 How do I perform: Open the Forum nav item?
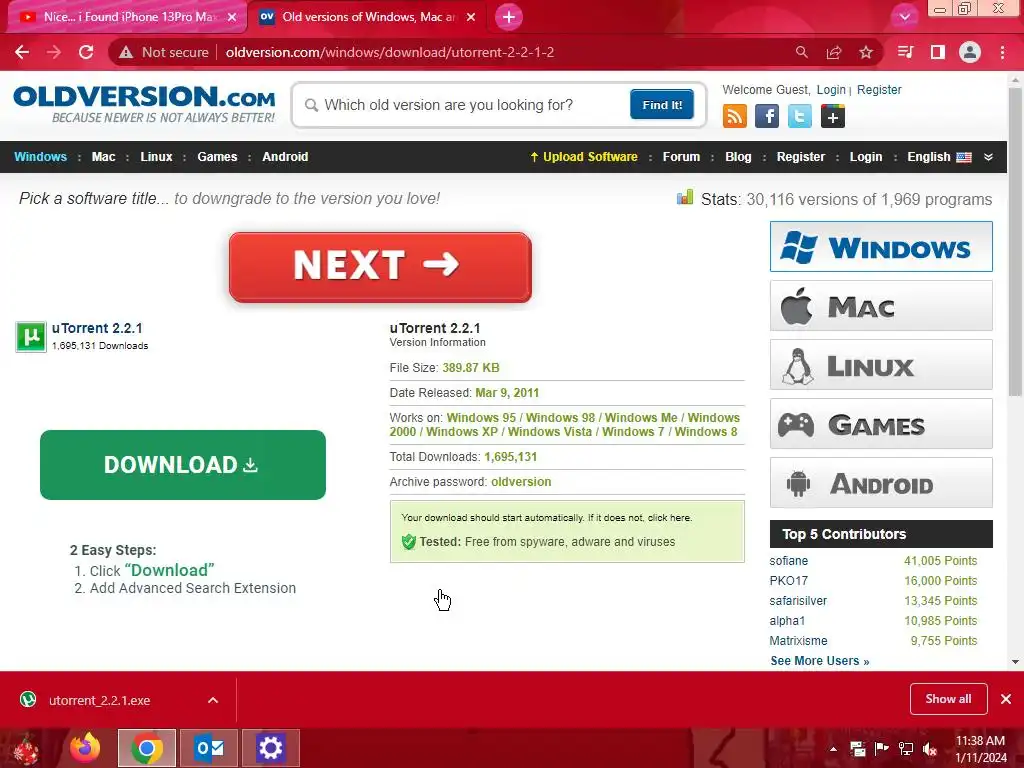tap(681, 157)
